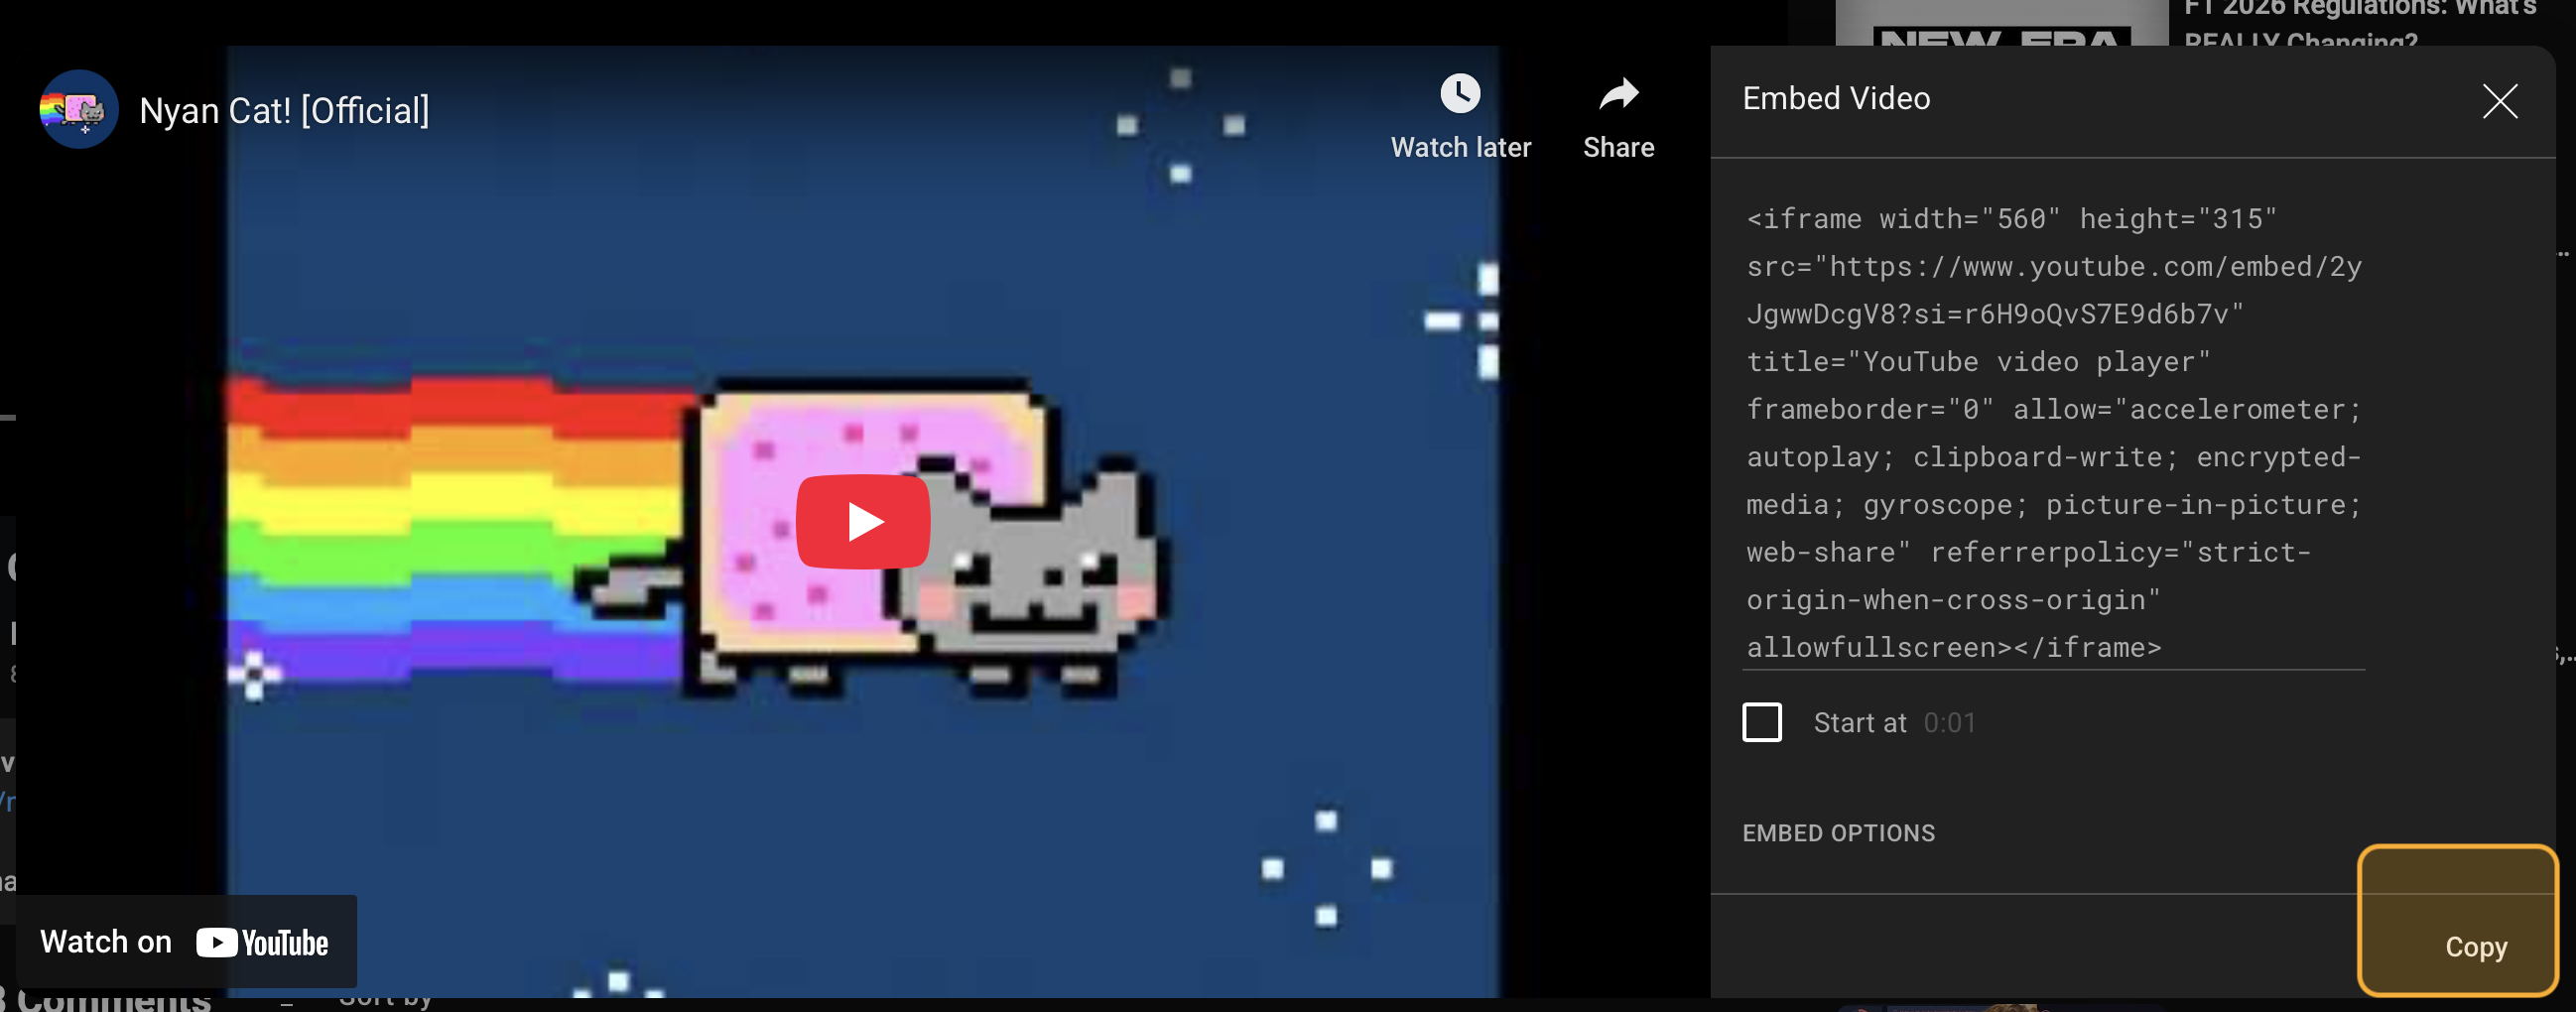Enable the Start at checkbox
Viewport: 2576px width, 1012px height.
pos(1761,722)
